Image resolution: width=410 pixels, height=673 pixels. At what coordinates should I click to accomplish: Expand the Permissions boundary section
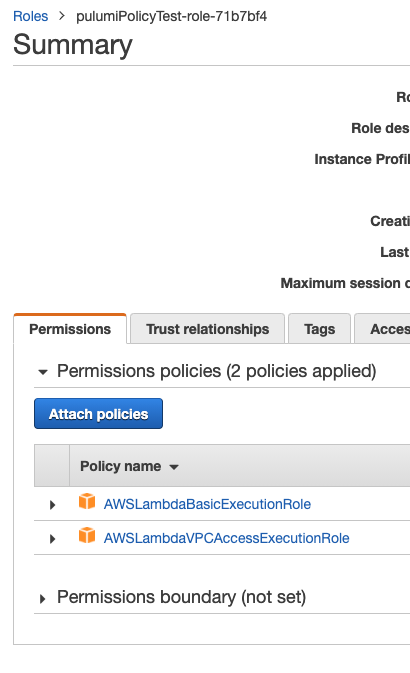42,599
